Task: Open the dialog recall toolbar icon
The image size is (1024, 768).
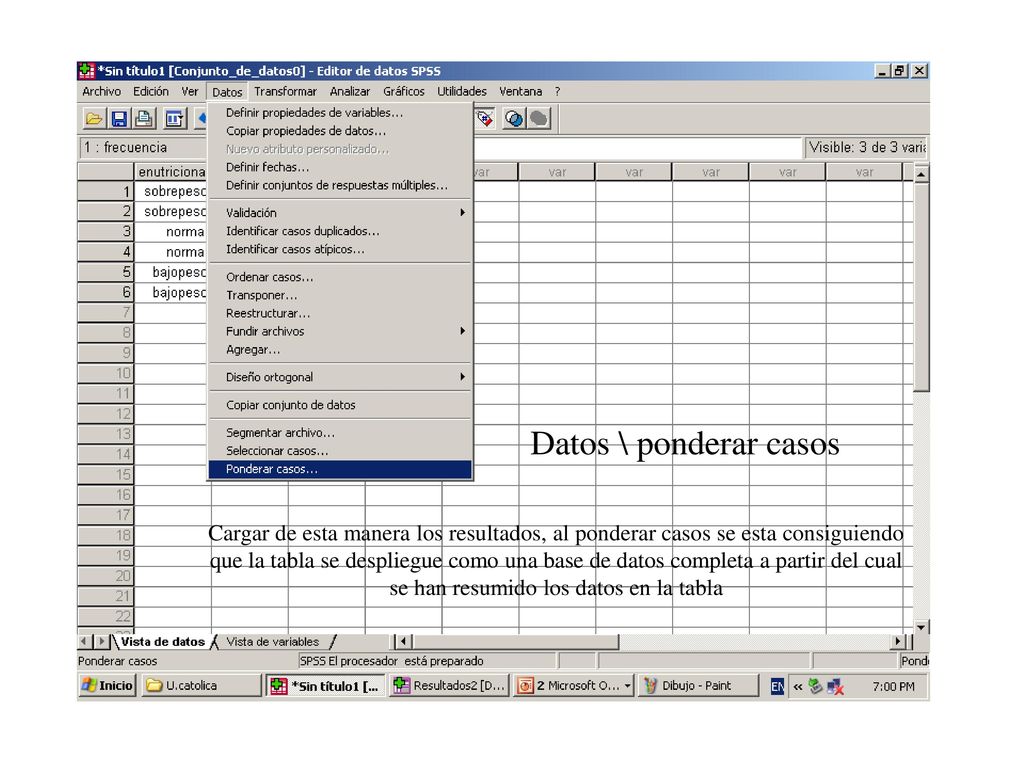Action: pos(174,119)
